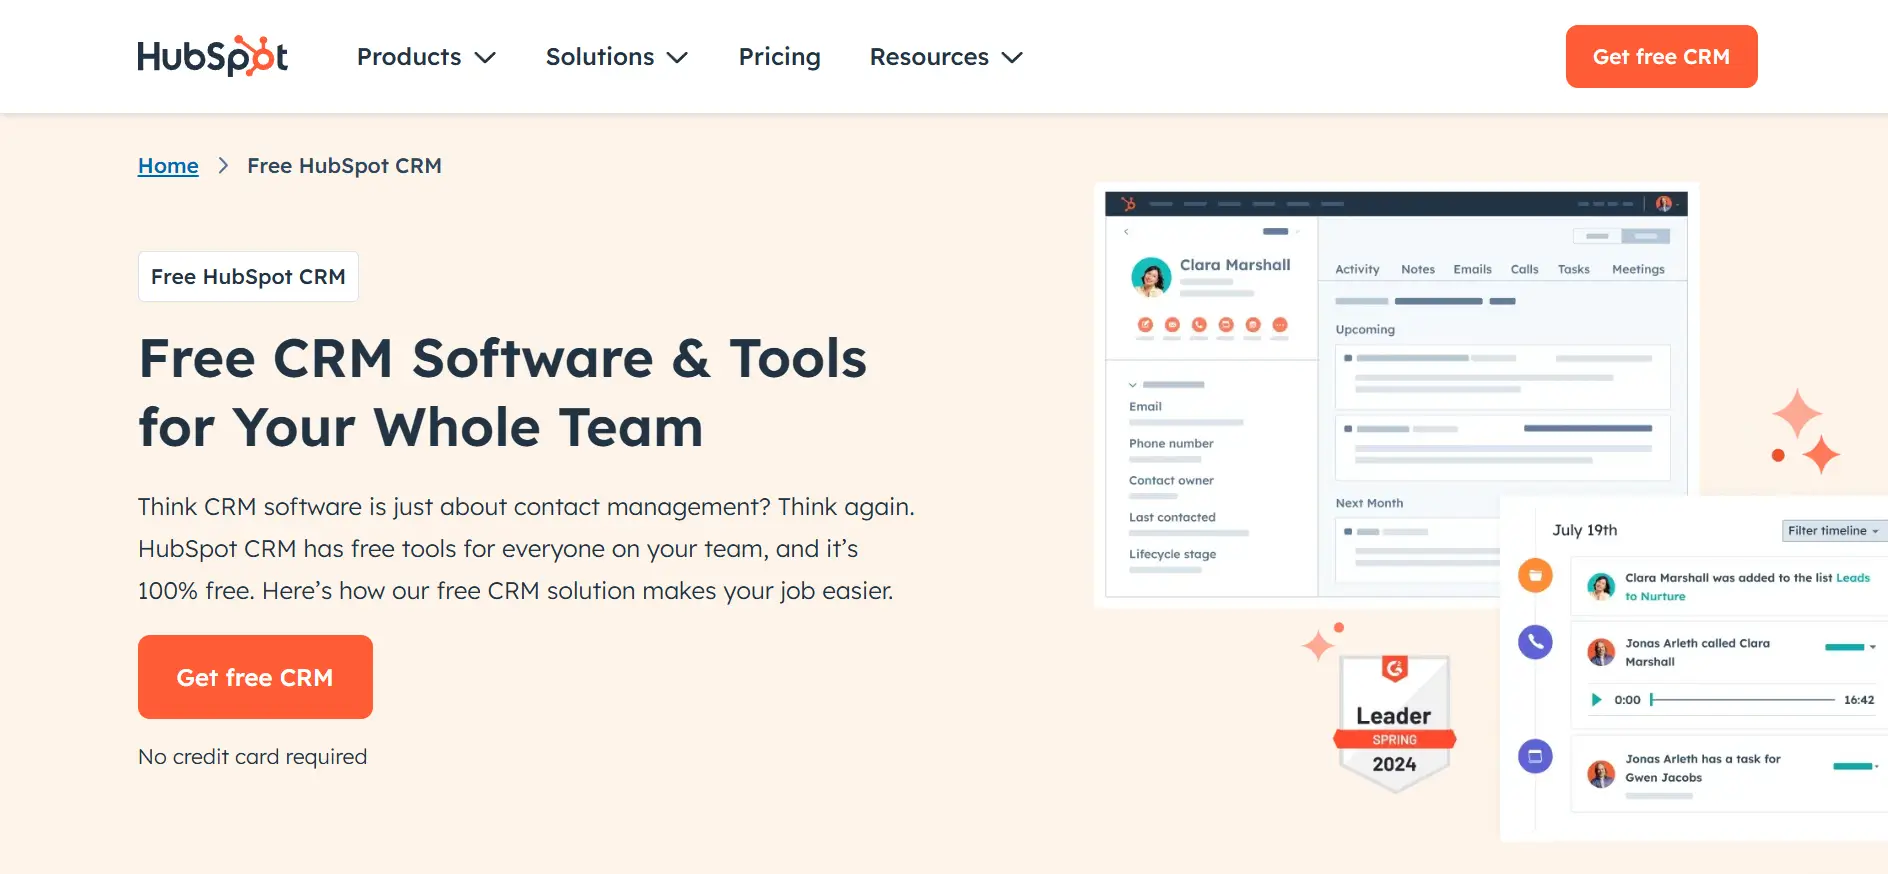Switch to the Notes tab

(x=1418, y=269)
